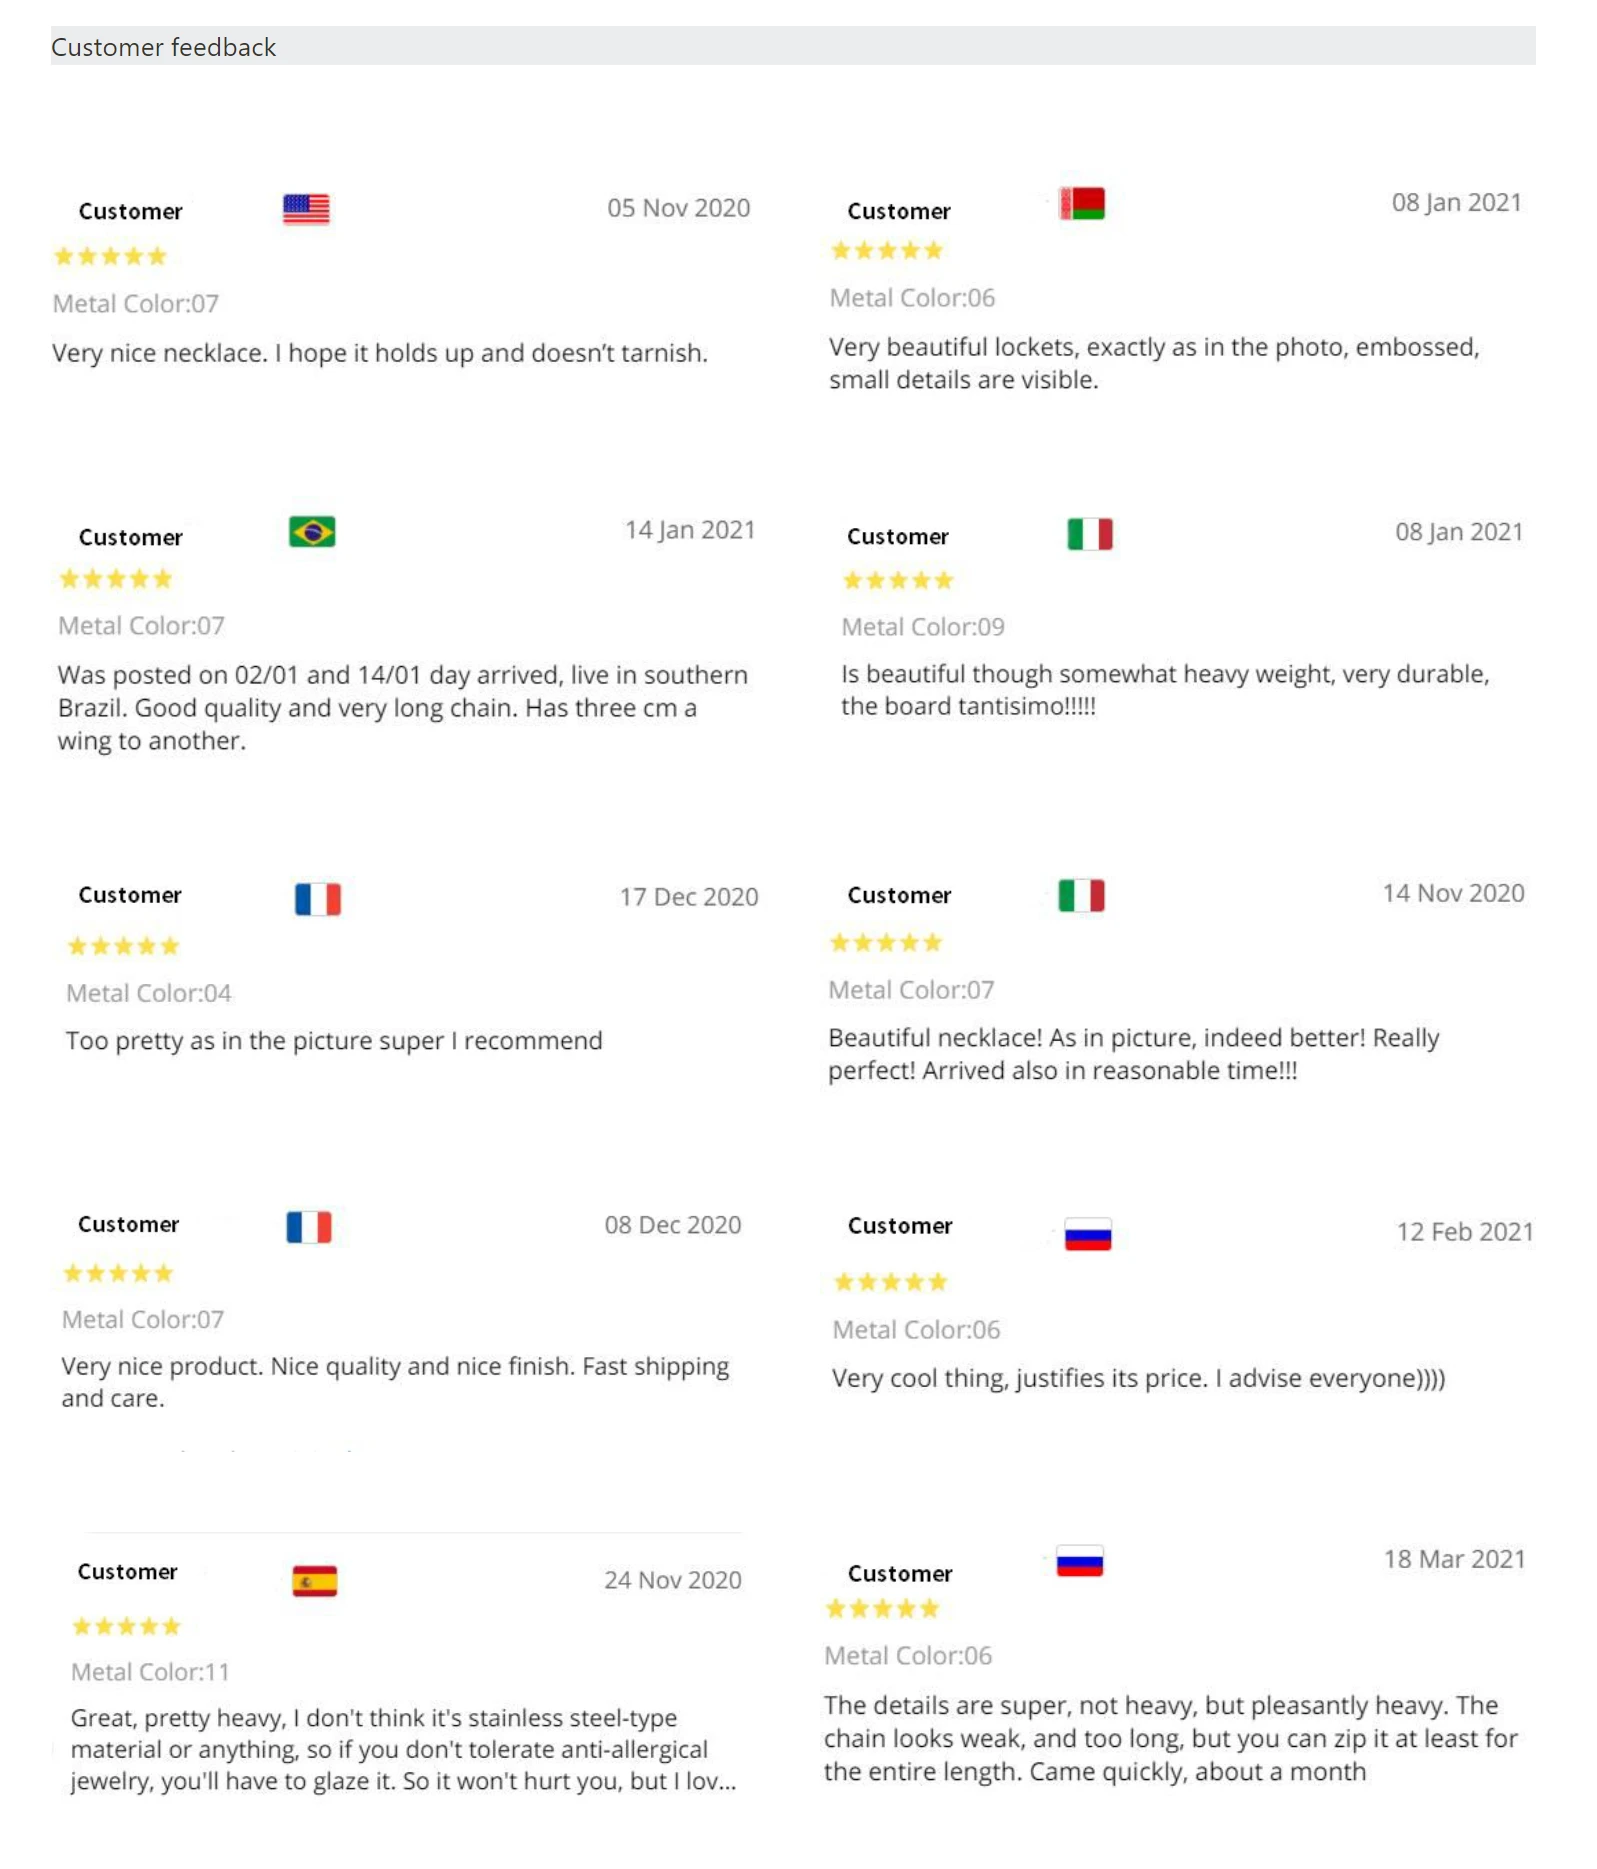Click the star rating on the Spain review
The width and height of the screenshot is (1597, 1869).
tap(127, 1626)
